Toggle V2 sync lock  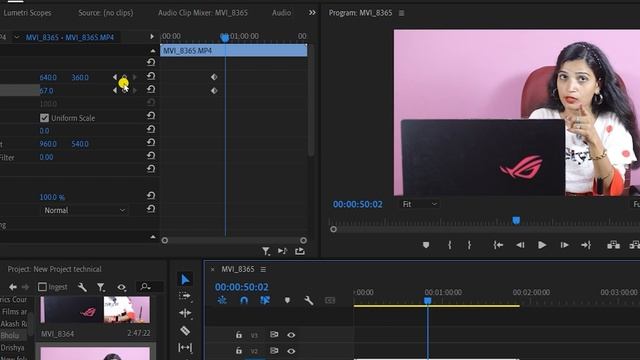274,351
